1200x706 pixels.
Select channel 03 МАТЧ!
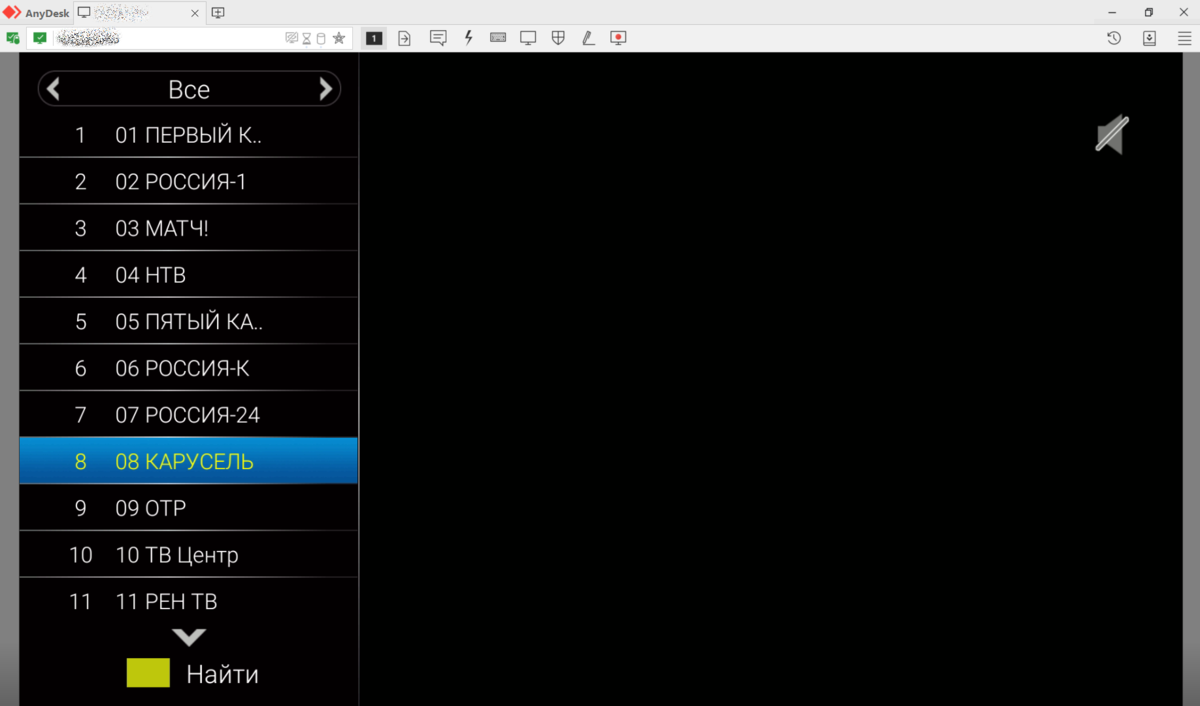pyautogui.click(x=188, y=228)
